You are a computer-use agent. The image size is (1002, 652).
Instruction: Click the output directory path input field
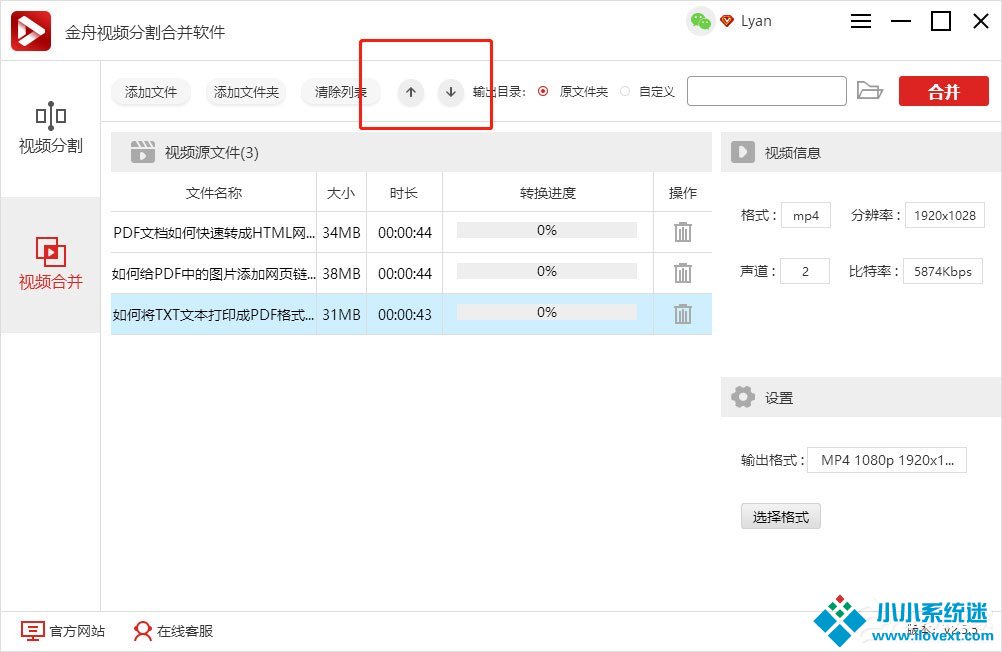[x=766, y=91]
